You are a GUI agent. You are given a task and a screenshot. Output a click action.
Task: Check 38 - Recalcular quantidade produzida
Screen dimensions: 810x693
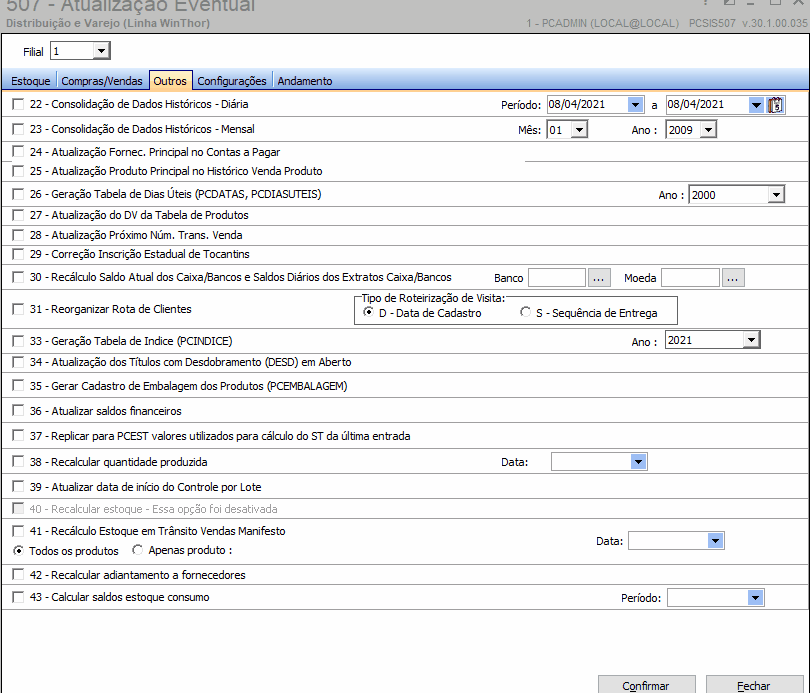tap(18, 461)
